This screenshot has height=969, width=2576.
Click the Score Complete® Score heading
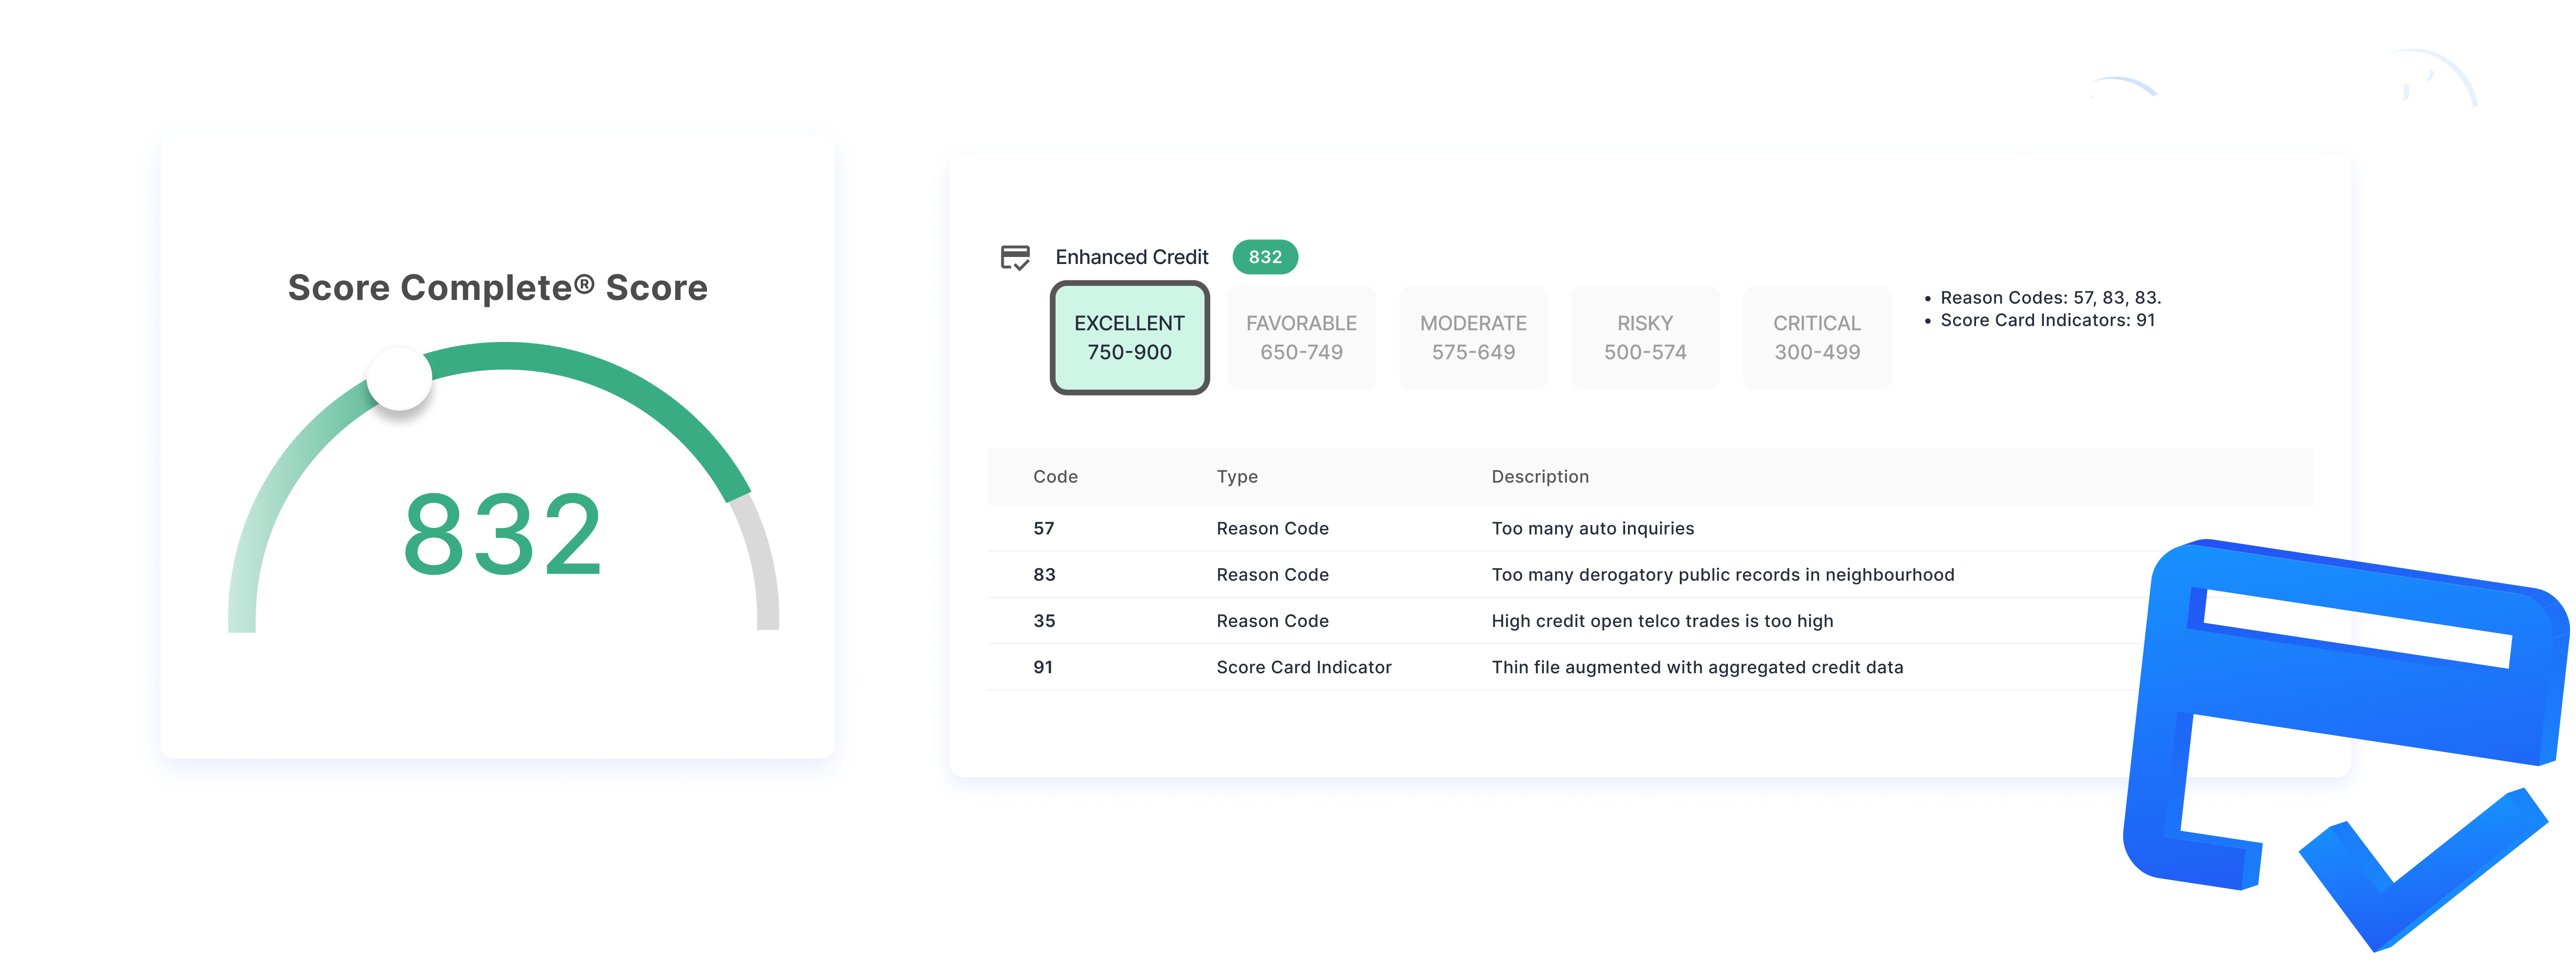(498, 288)
